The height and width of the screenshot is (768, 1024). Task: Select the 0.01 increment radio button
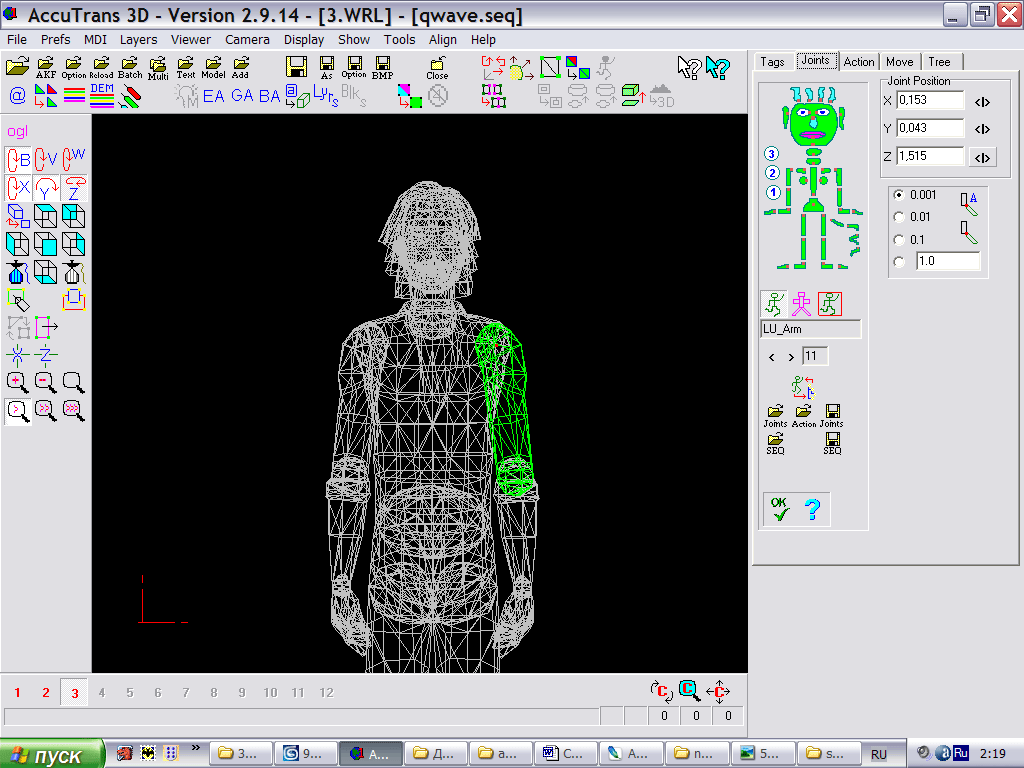899,217
